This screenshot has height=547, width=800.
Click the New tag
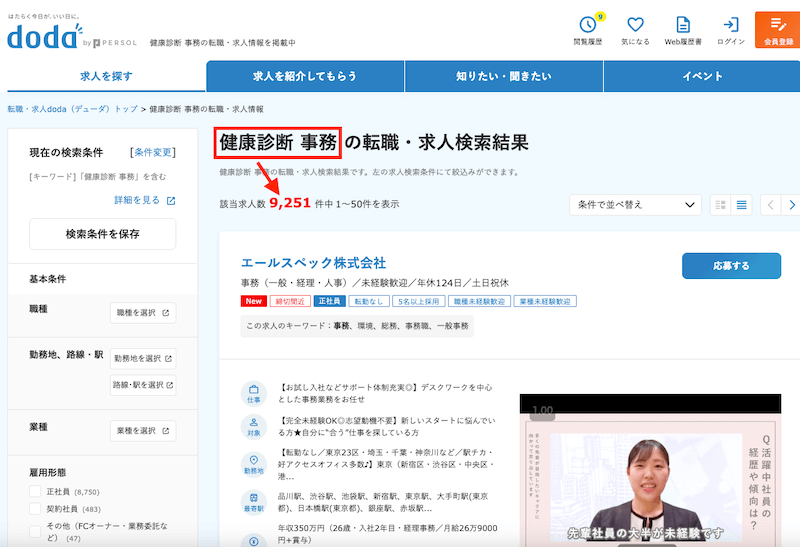(254, 301)
